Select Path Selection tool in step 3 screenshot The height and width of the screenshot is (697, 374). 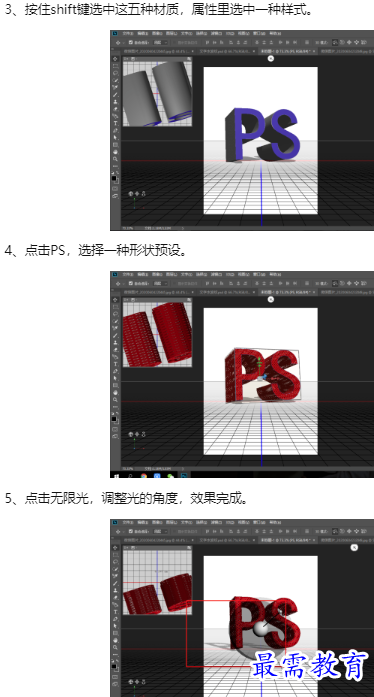point(115,138)
